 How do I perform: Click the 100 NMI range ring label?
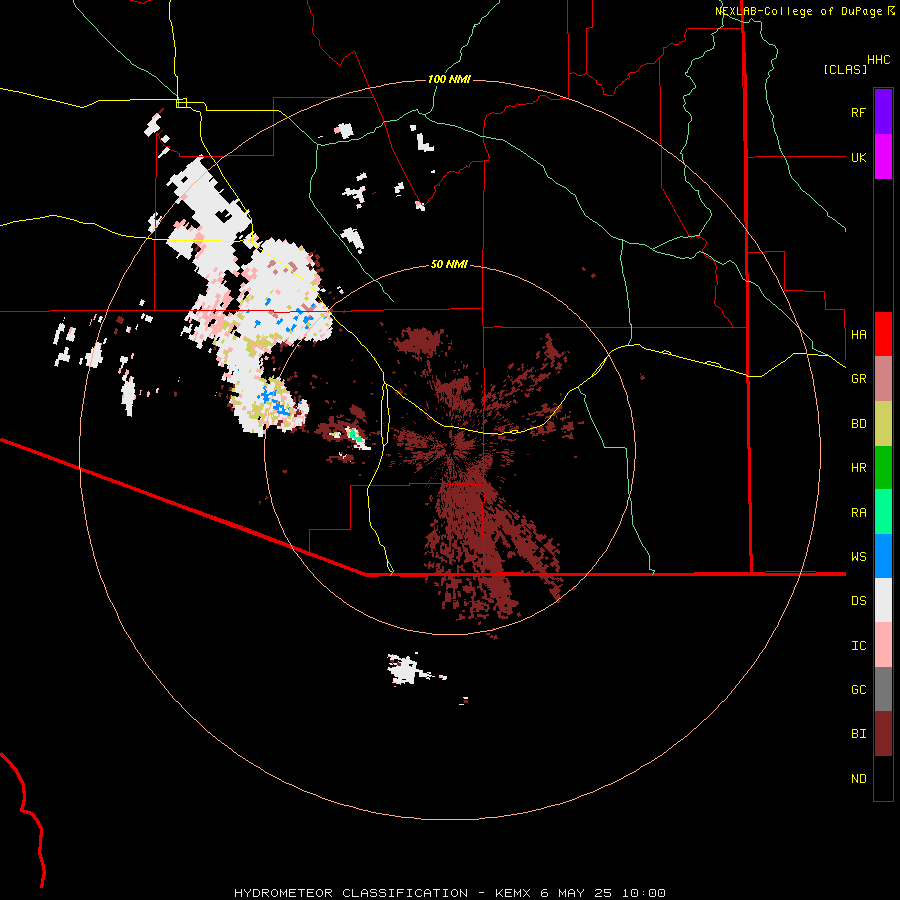[x=449, y=79]
